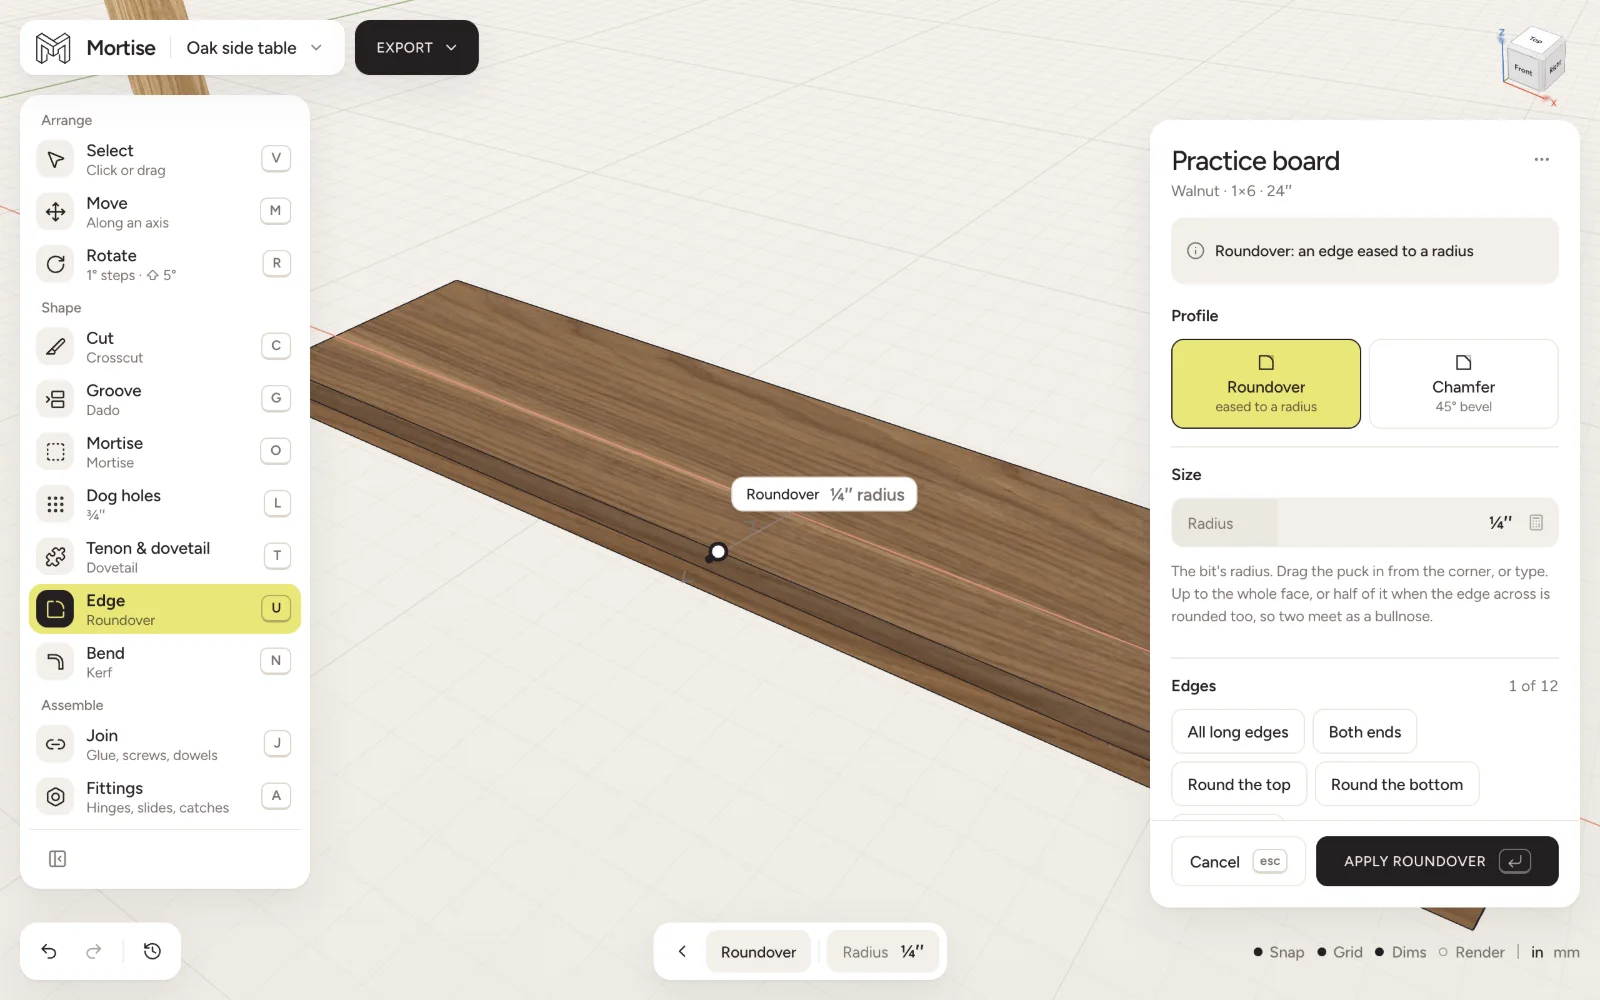Click the undo arrow
1600x1000 pixels.
pos(49,951)
